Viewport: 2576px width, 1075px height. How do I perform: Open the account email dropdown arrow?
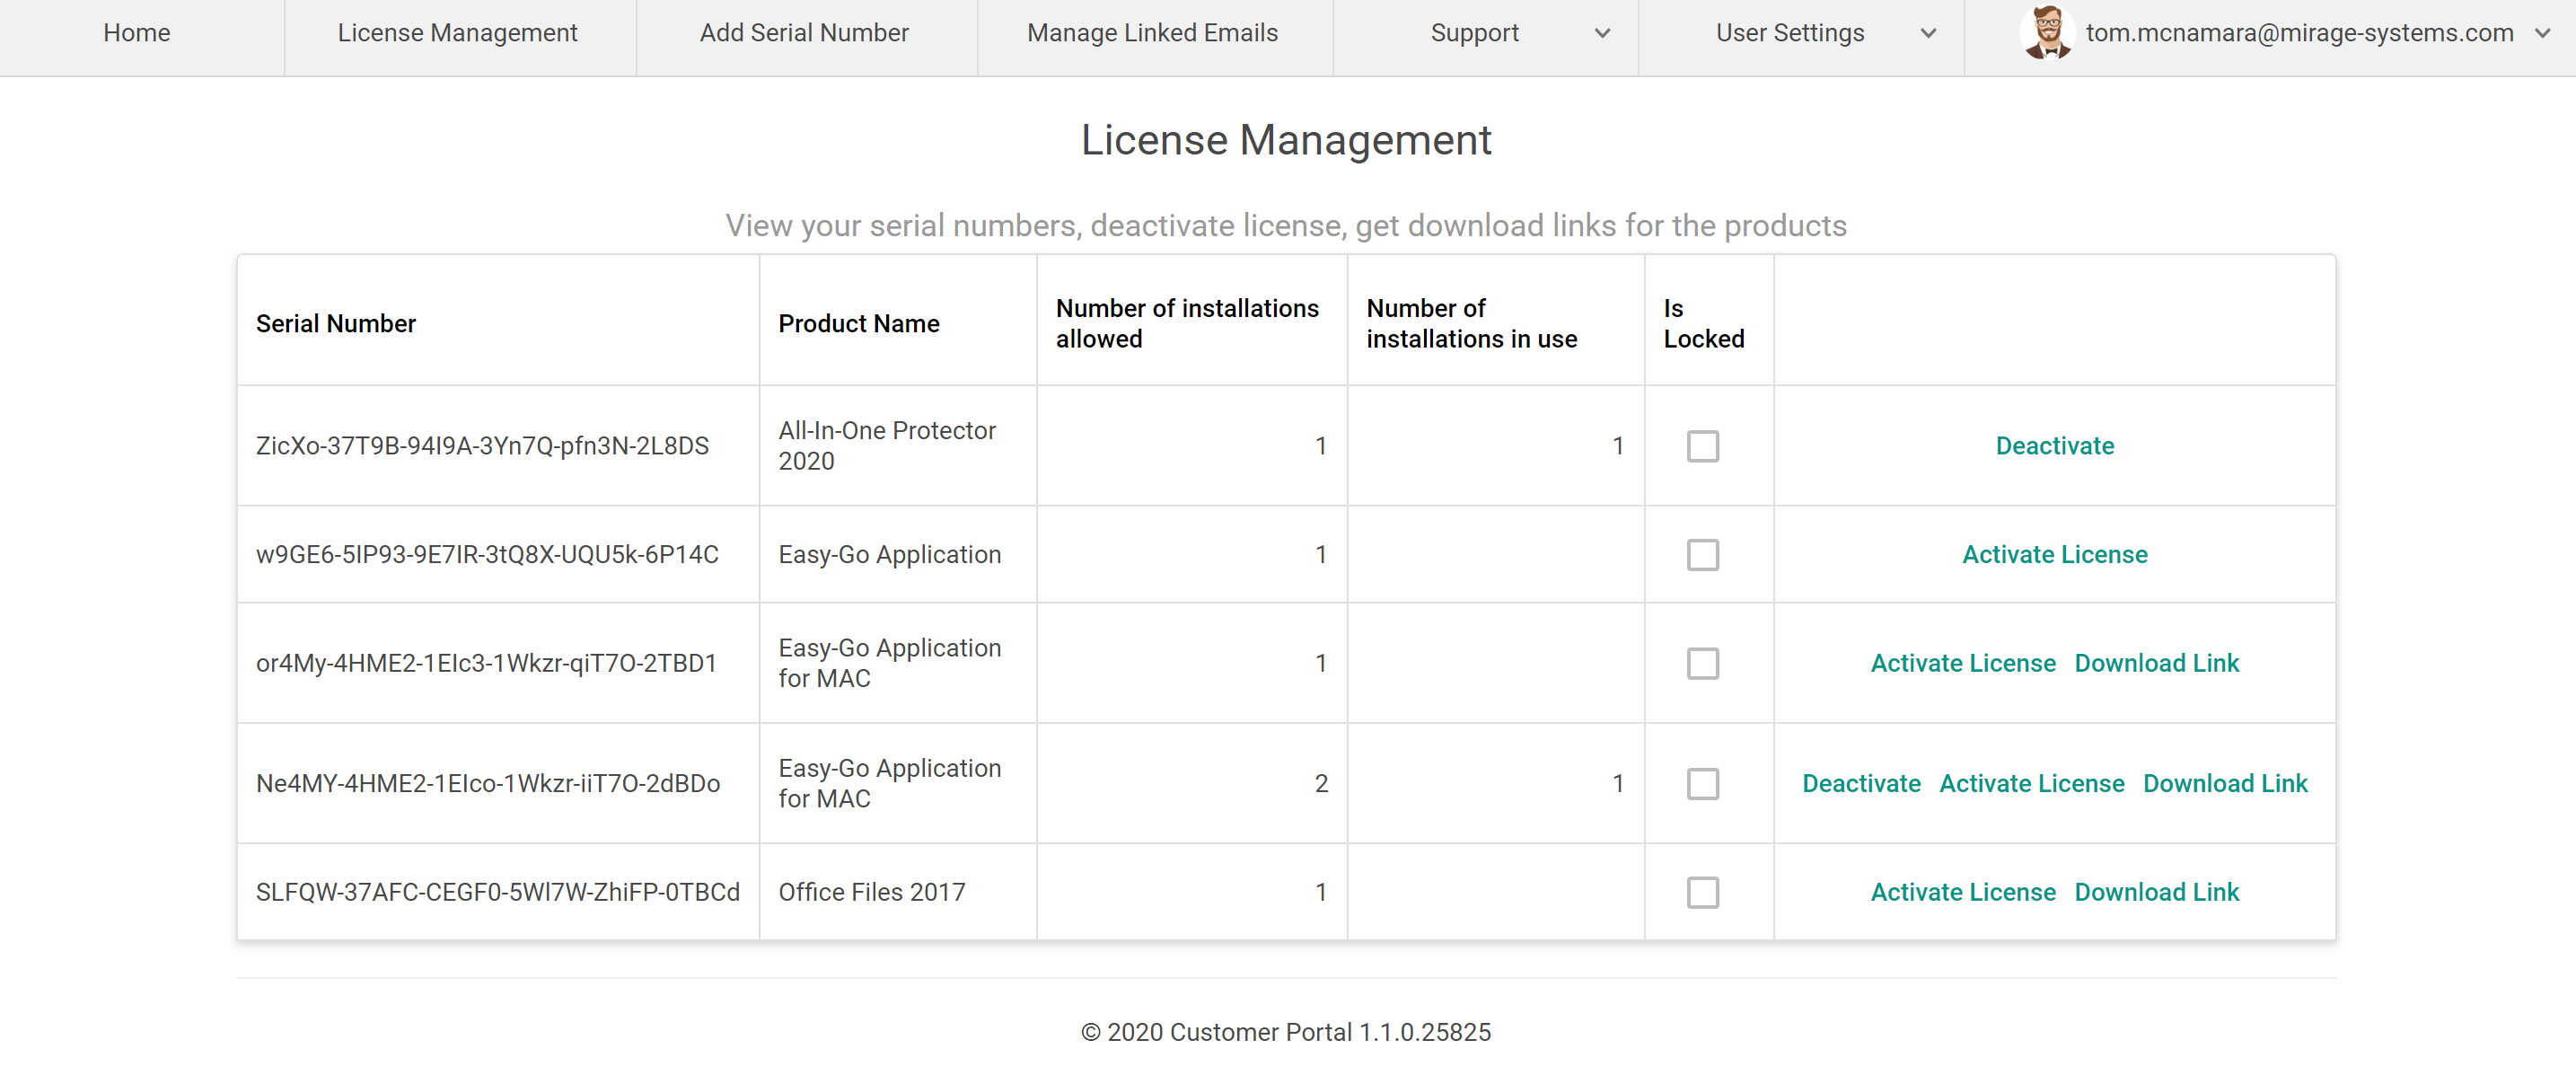click(2542, 33)
